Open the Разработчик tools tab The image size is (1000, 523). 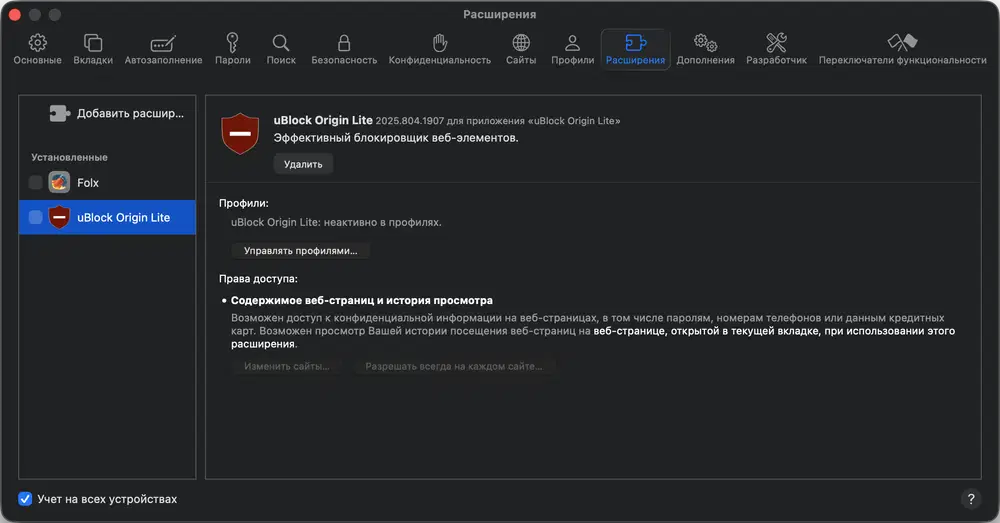coord(776,49)
